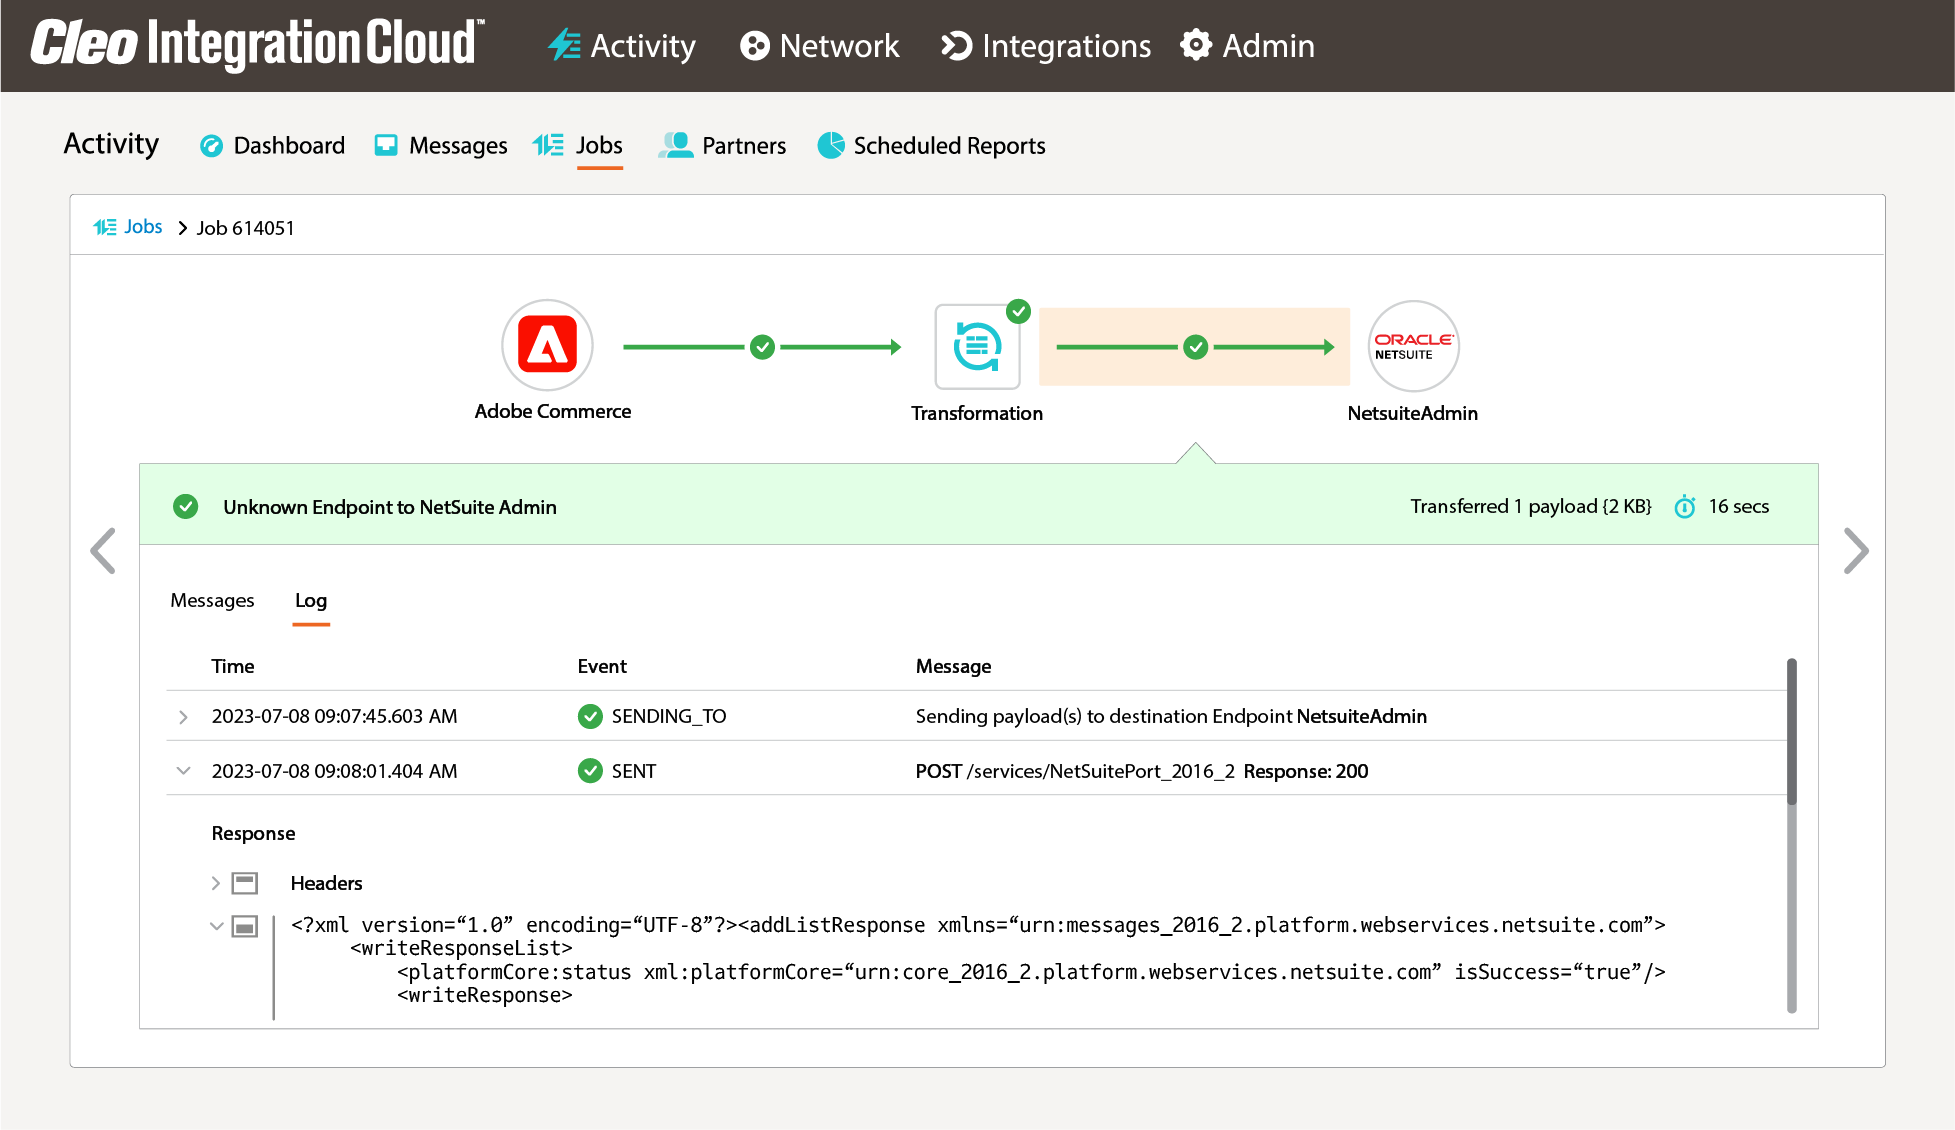Click the stopwatch icon next to 16 secs

click(x=1685, y=507)
